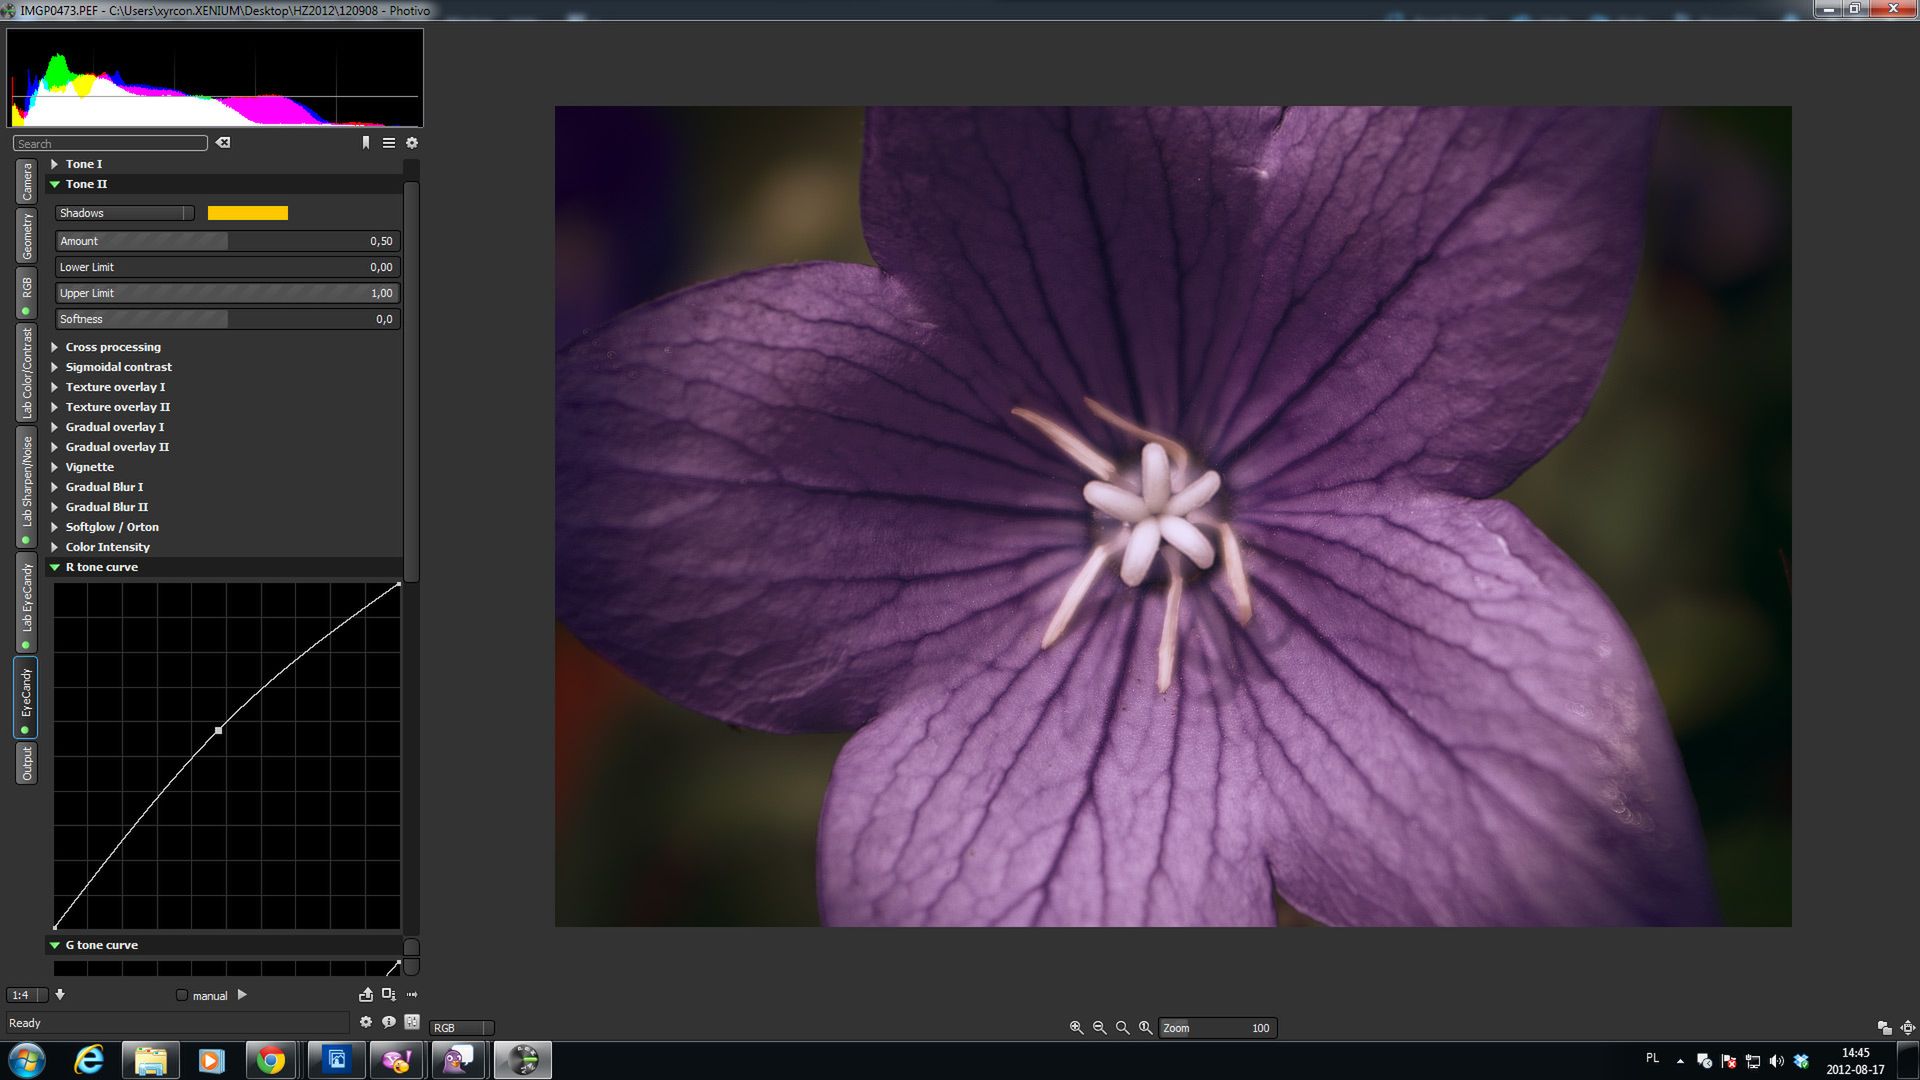Screen dimensions: 1920x1080
Task: Click the zoom in magnifier icon
Action: (1076, 1028)
